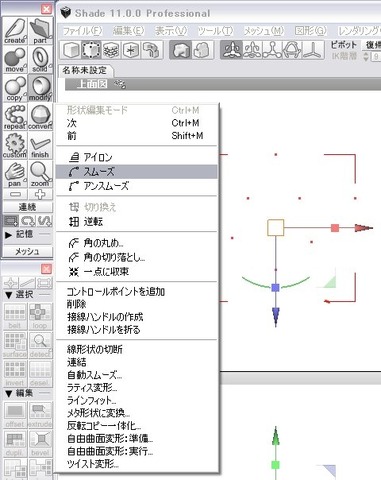This screenshot has height=480, width=381.
Task: Choose 自動スムーズ menu item
Action: tap(136, 375)
